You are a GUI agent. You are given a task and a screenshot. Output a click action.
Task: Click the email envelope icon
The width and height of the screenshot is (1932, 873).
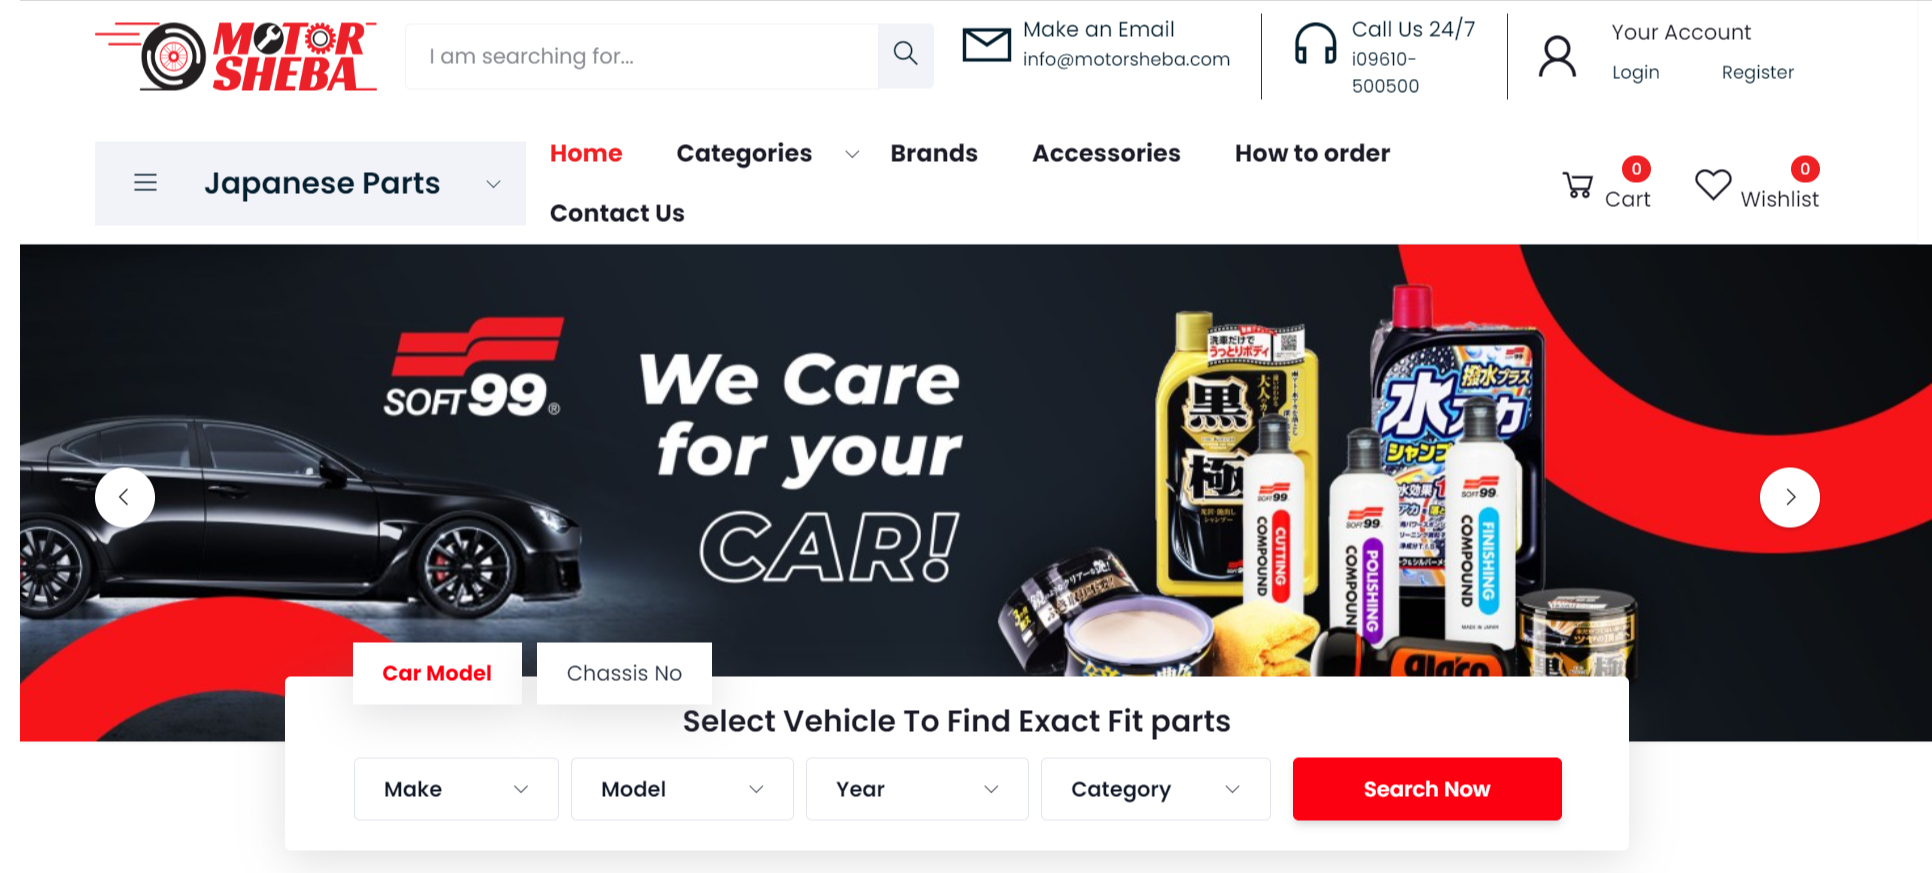click(x=986, y=45)
